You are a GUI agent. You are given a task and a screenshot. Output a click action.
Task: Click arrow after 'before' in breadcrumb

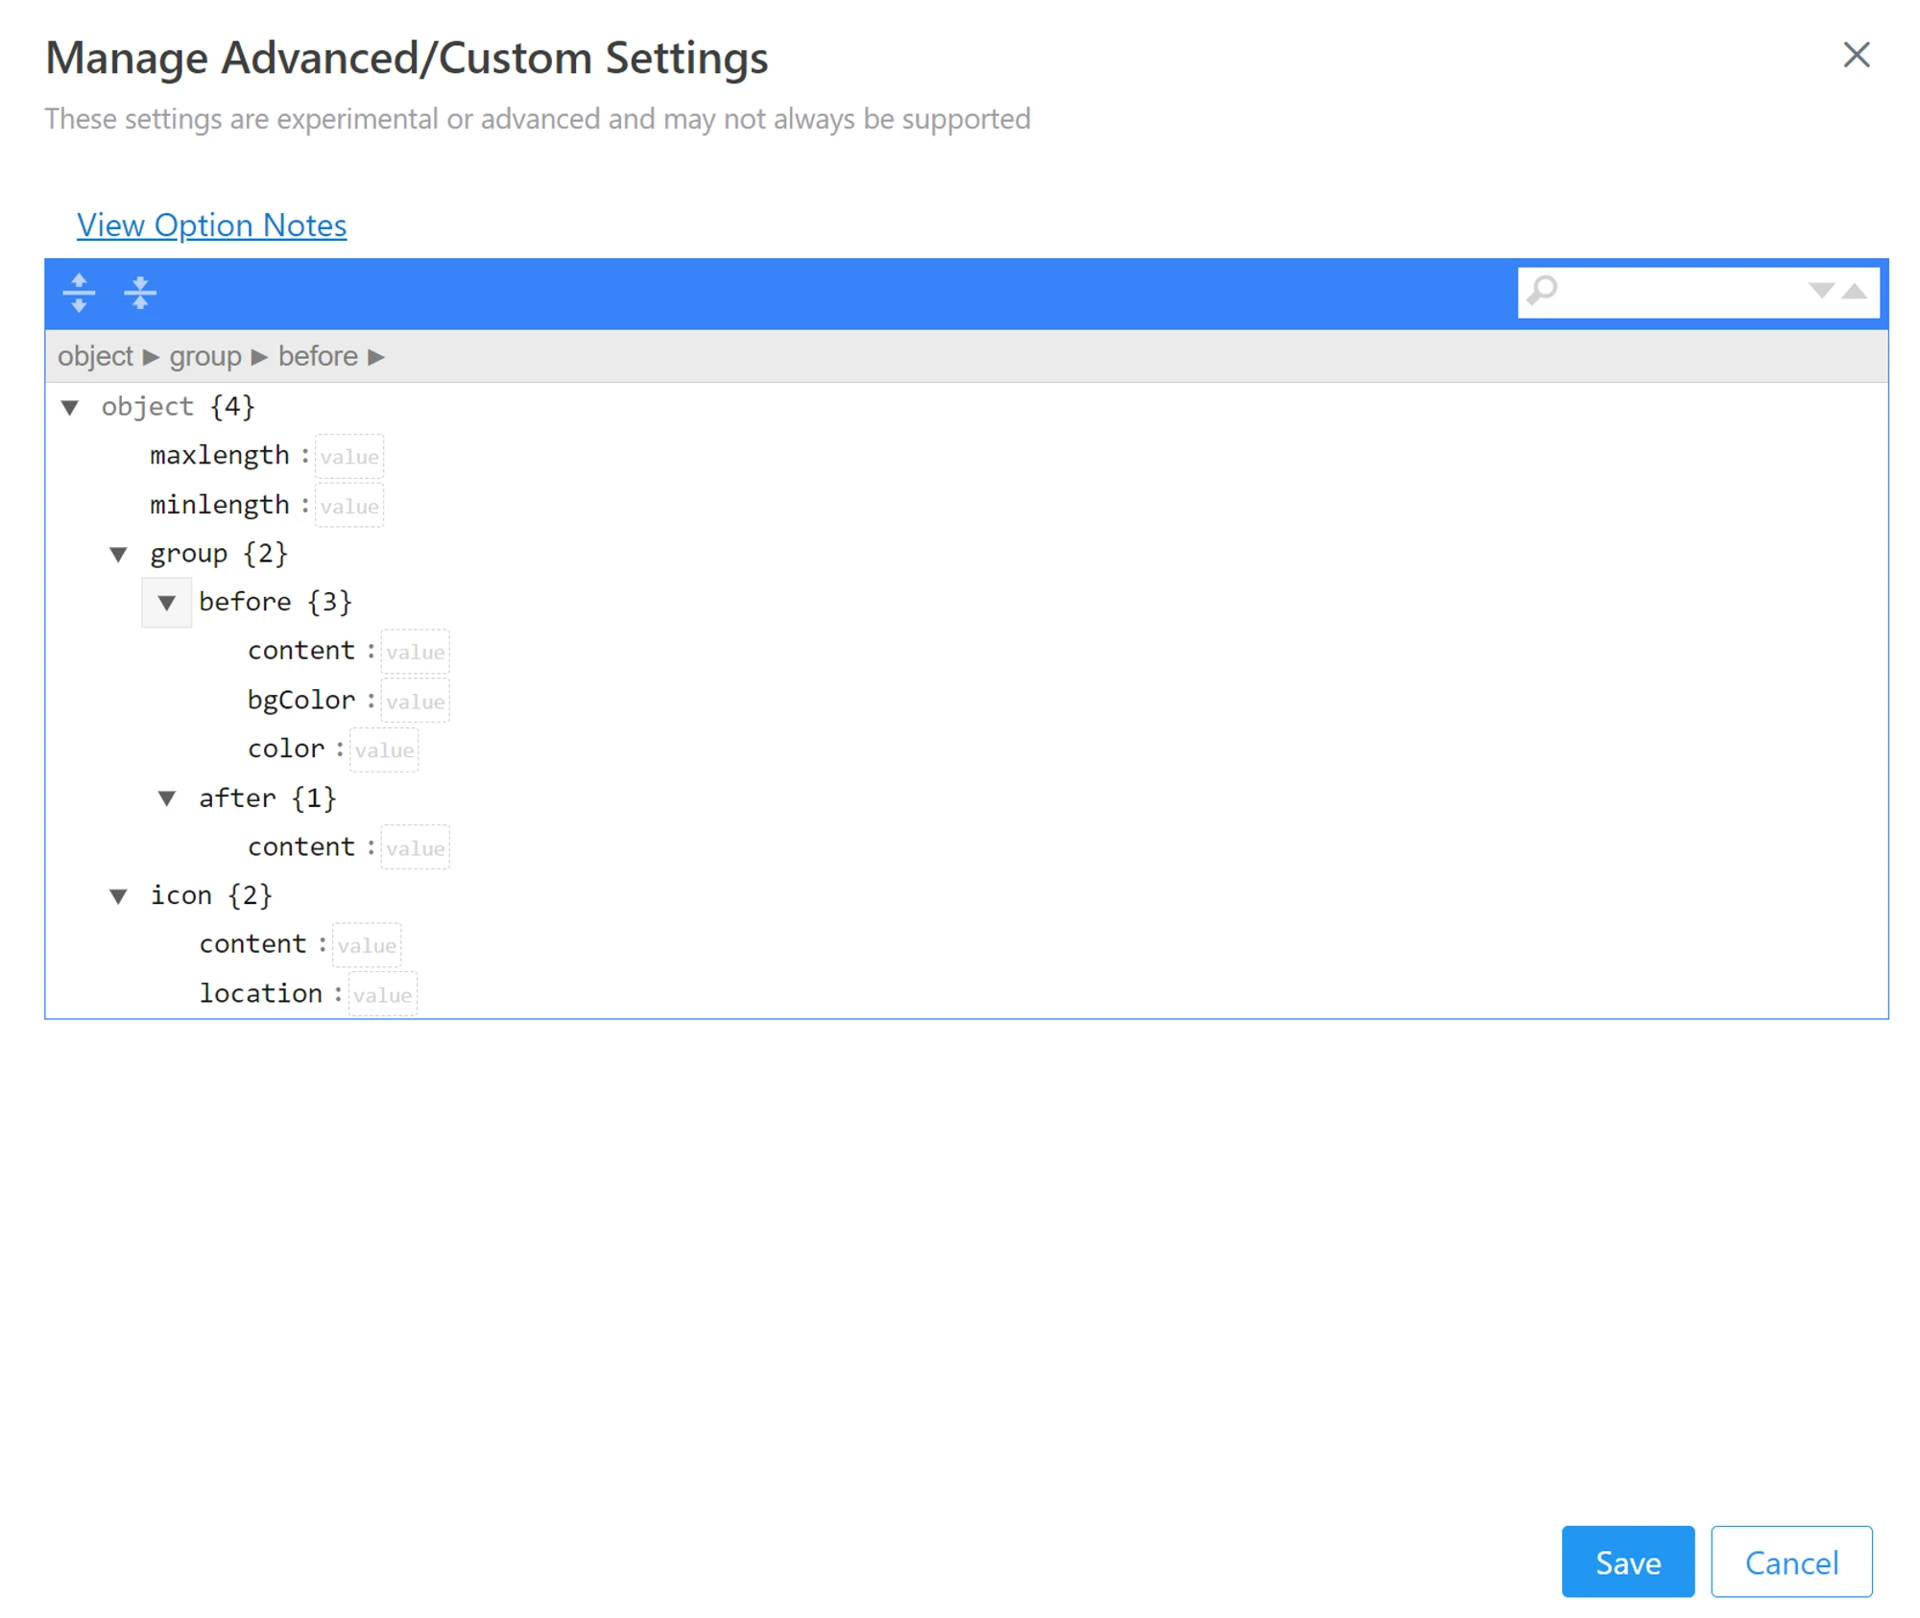pos(376,357)
